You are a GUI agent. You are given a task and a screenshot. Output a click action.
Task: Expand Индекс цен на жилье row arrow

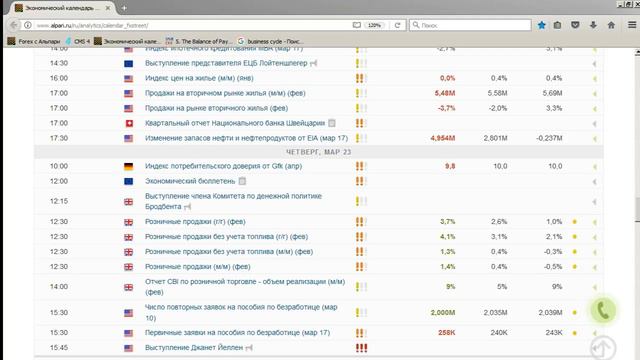pyautogui.click(x=595, y=79)
